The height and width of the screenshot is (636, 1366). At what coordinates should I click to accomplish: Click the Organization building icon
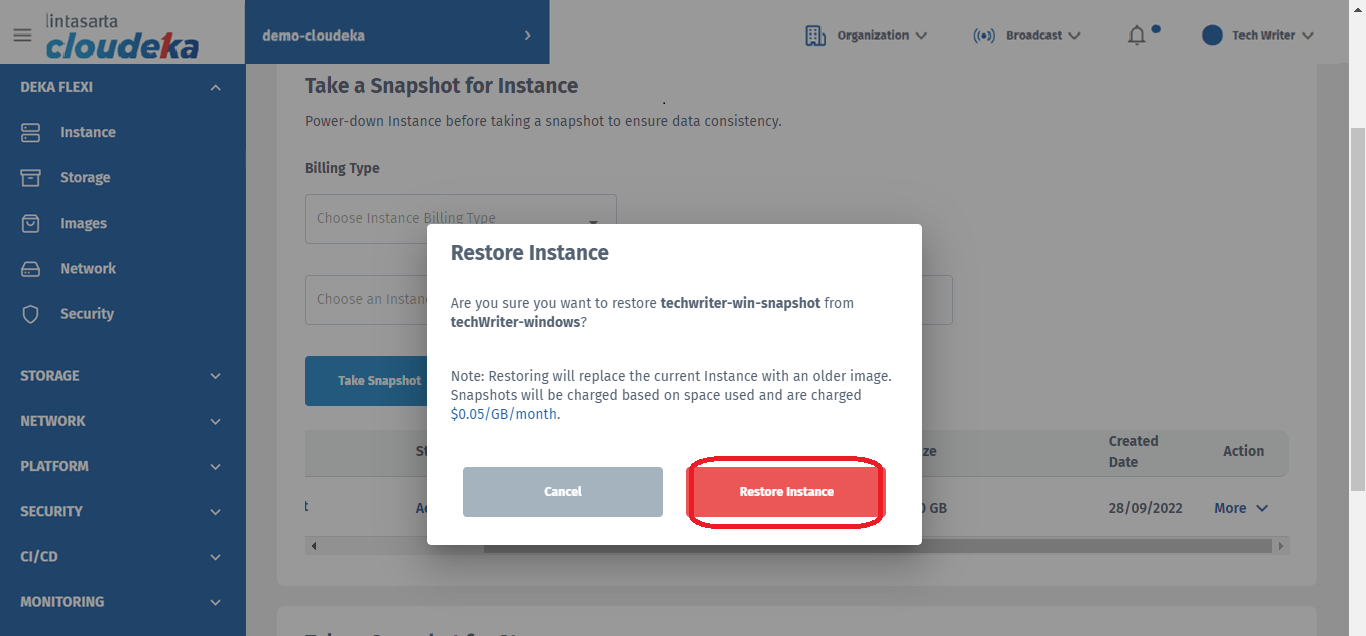pyautogui.click(x=815, y=35)
